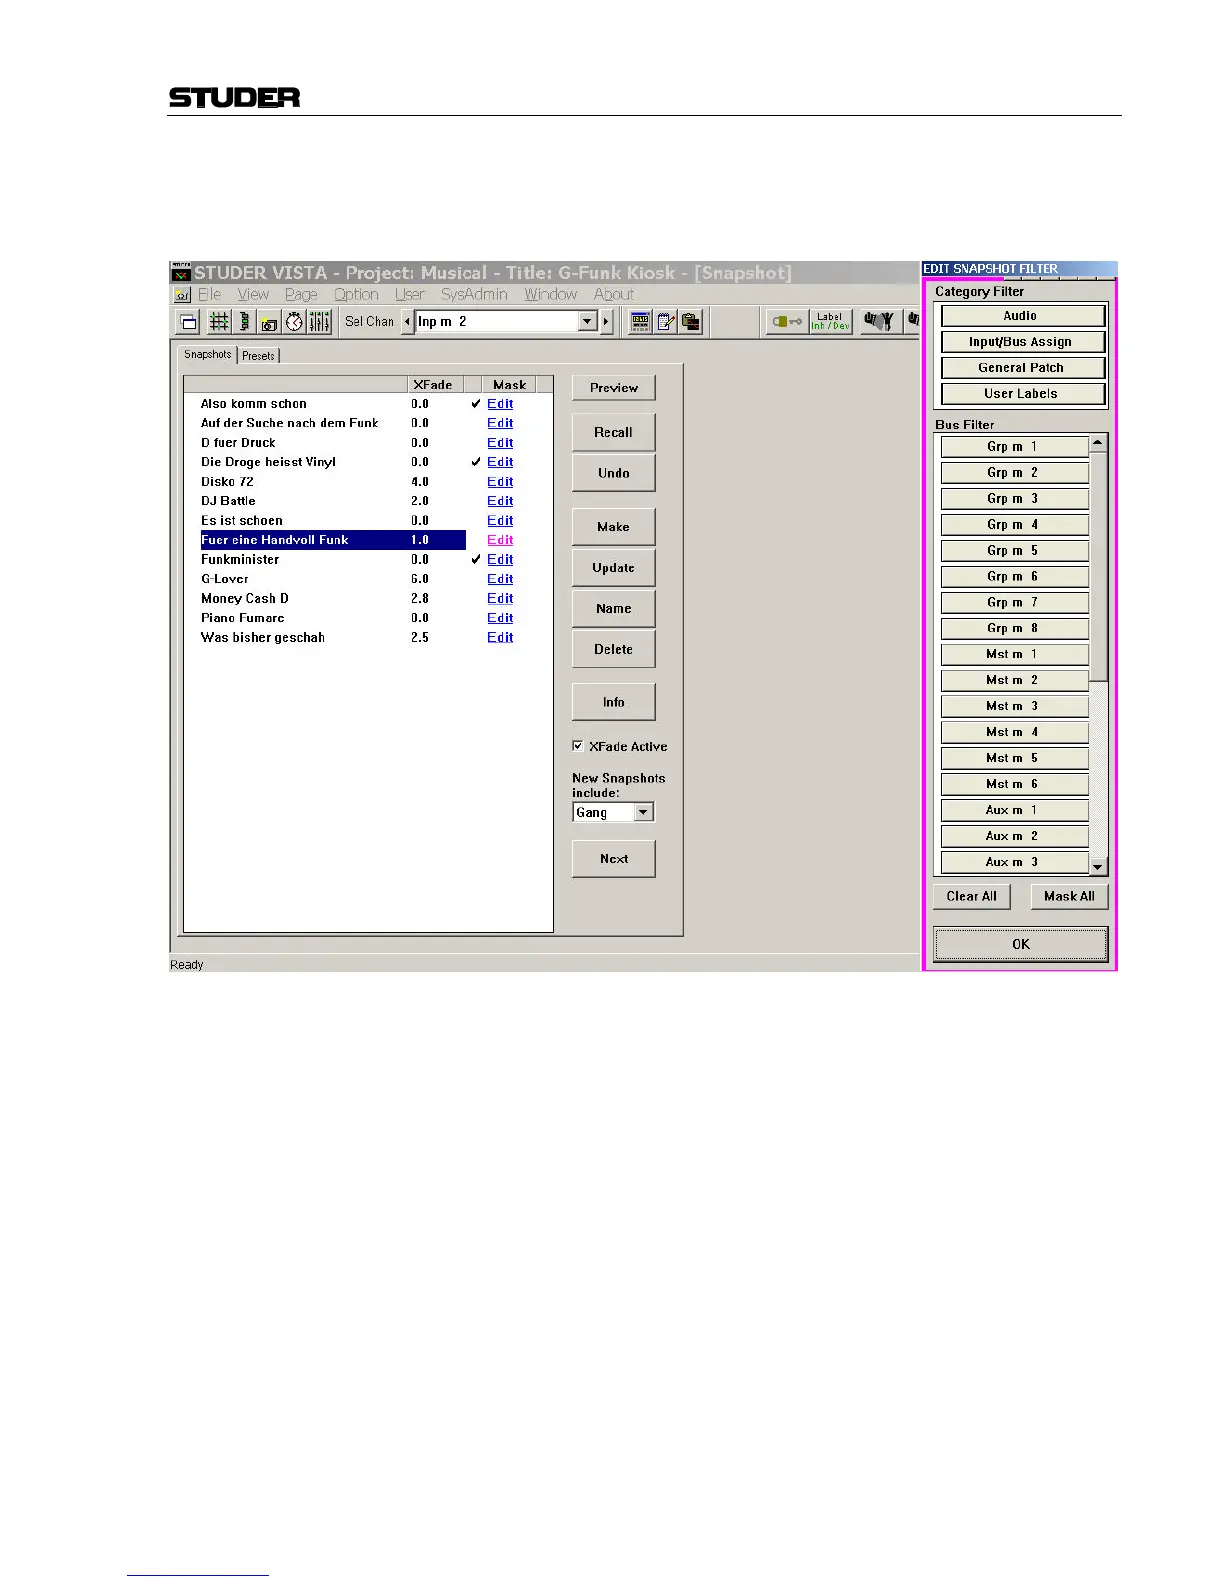This screenshot has height=1584, width=1224.
Task: Toggle Aux m 3 bus filter
Action: 1014,863
